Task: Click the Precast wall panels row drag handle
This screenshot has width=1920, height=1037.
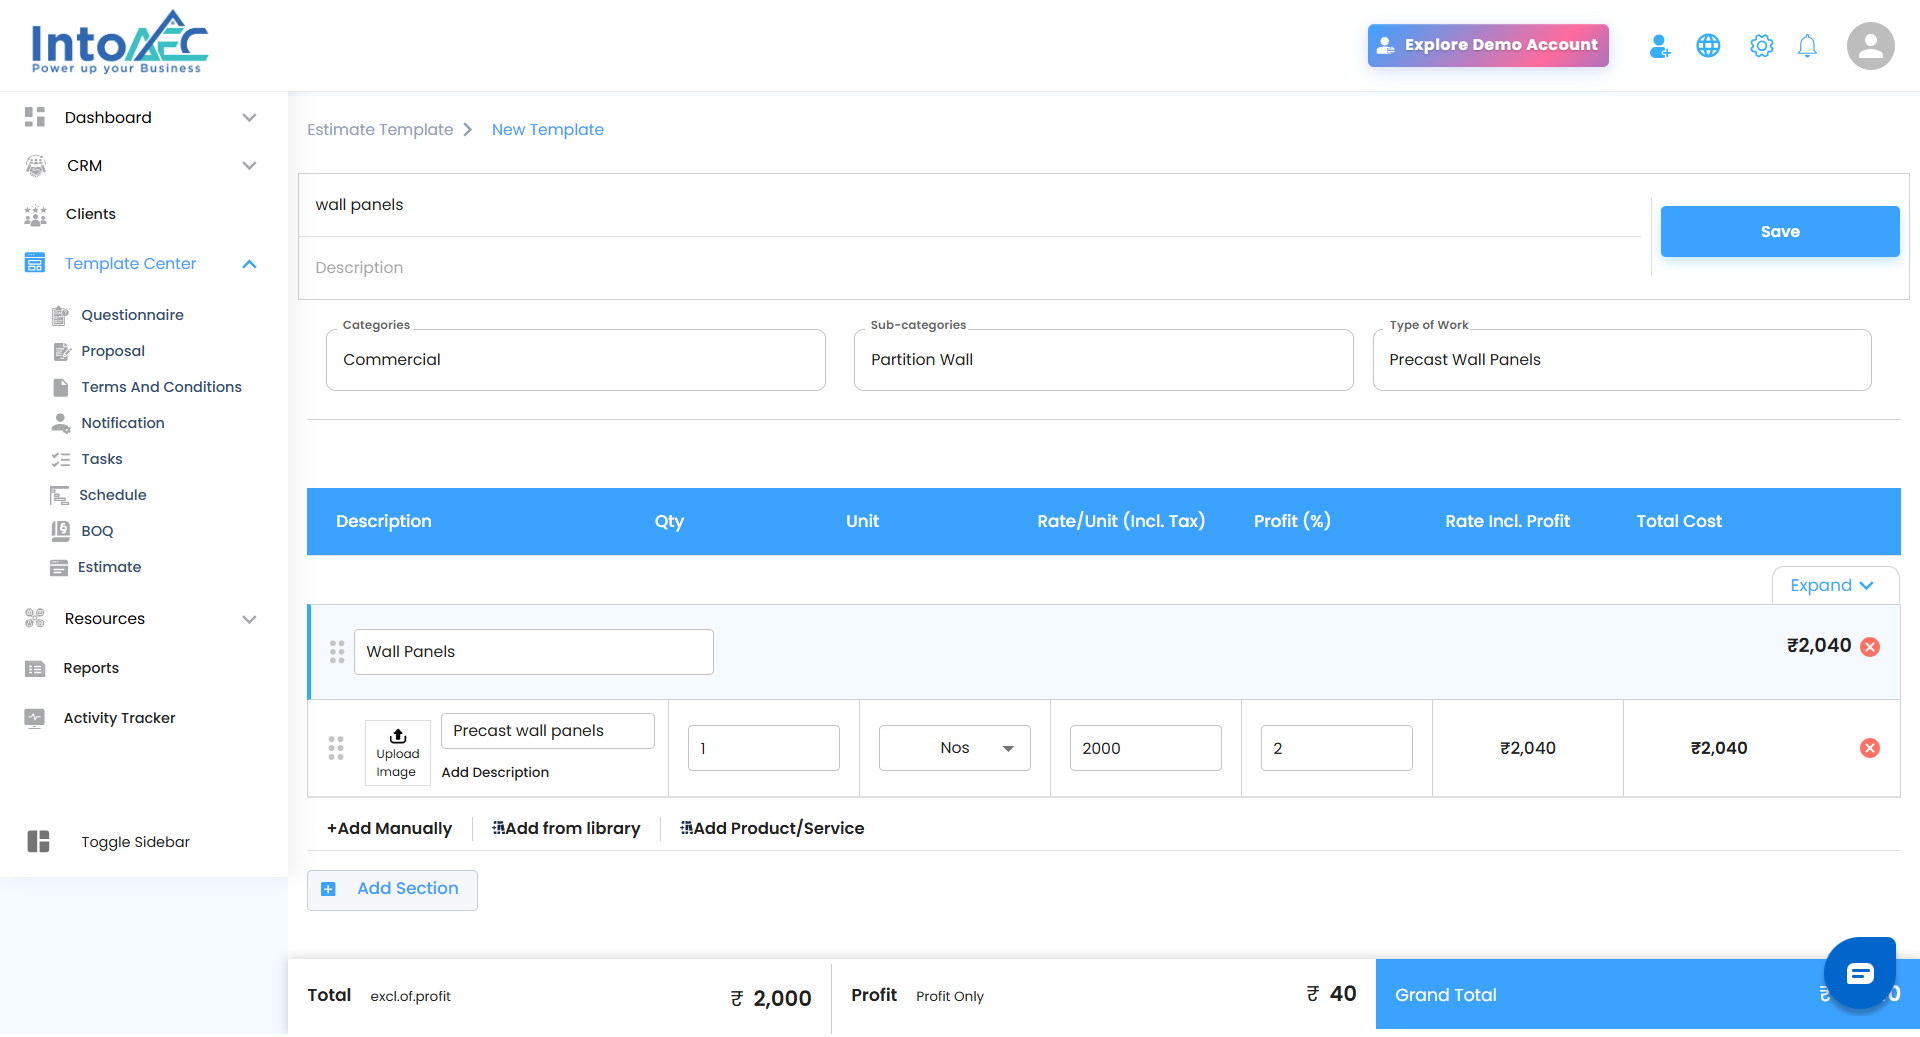Action: (336, 748)
